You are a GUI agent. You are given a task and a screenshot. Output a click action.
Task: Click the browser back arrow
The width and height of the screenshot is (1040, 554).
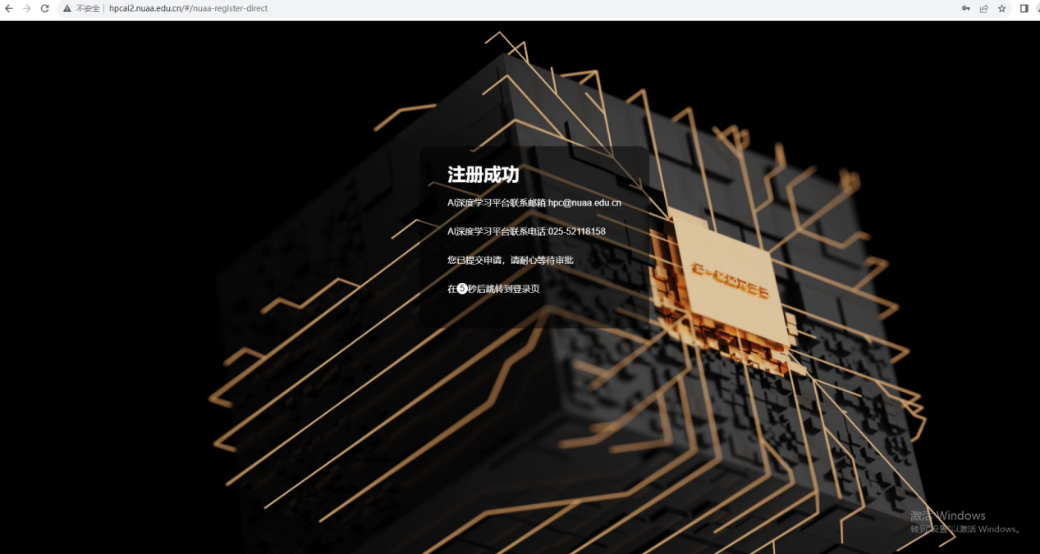point(9,8)
